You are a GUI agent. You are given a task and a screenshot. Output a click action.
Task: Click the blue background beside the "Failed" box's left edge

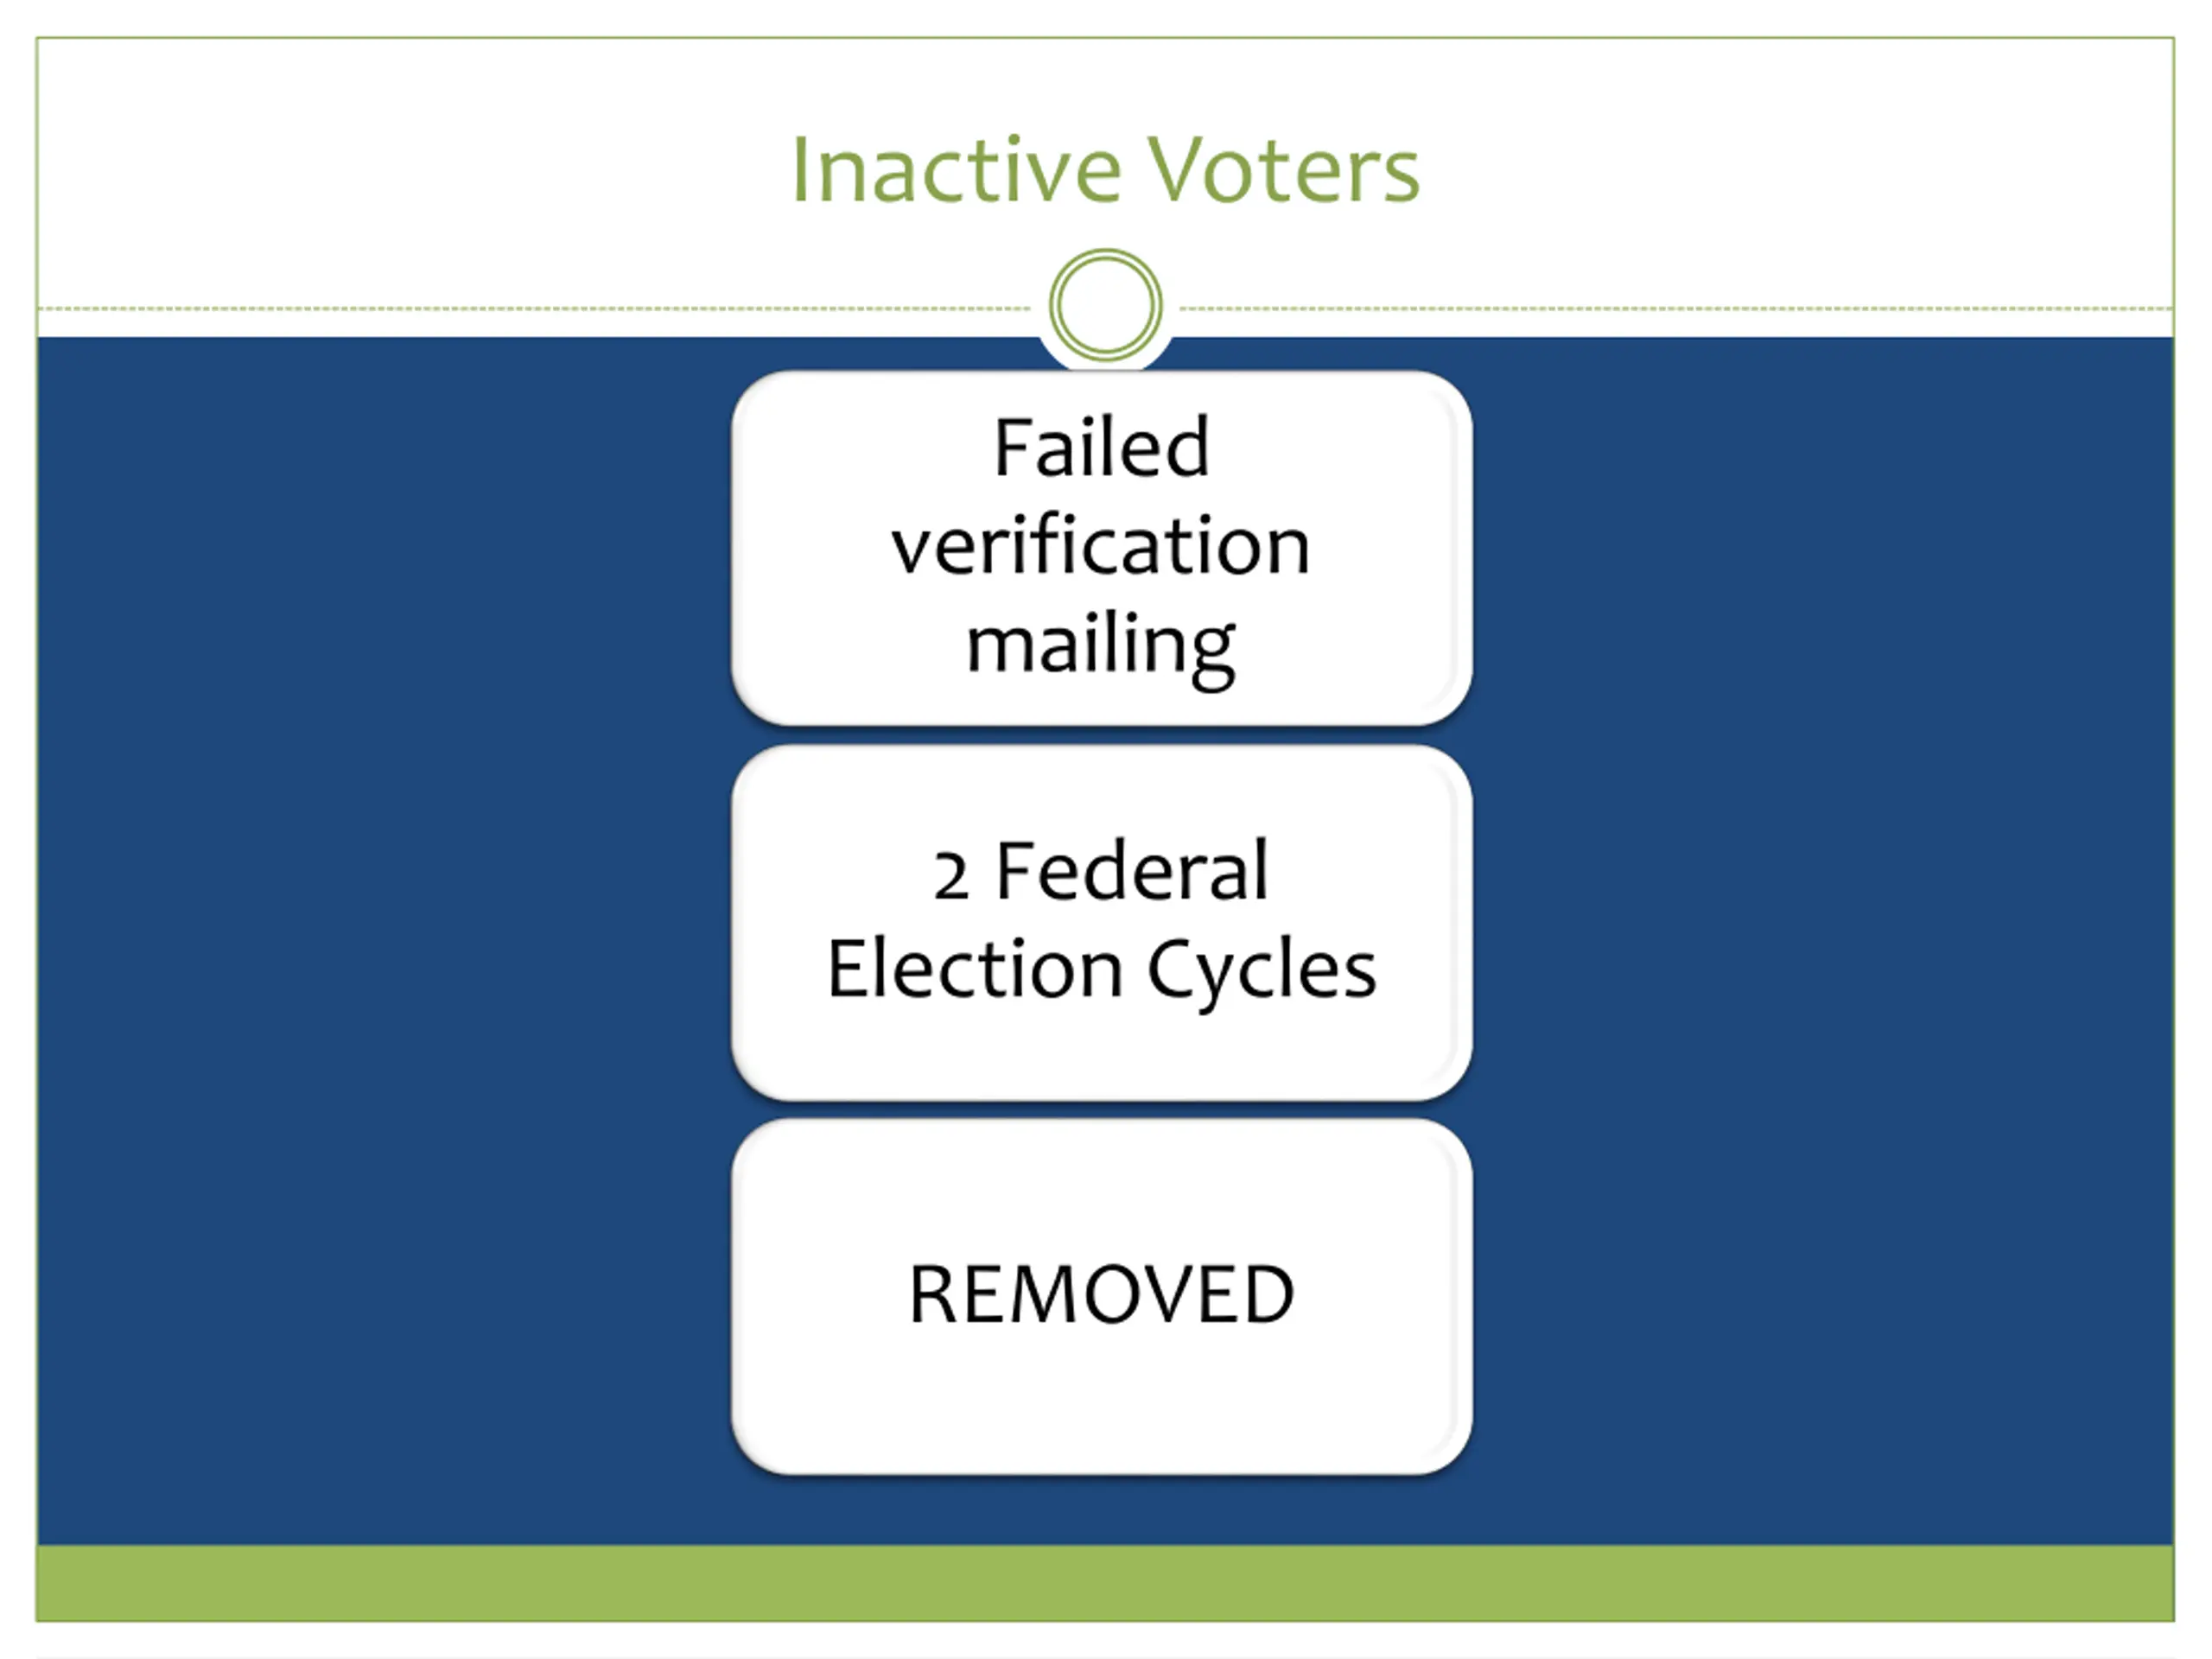pyautogui.click(x=384, y=547)
